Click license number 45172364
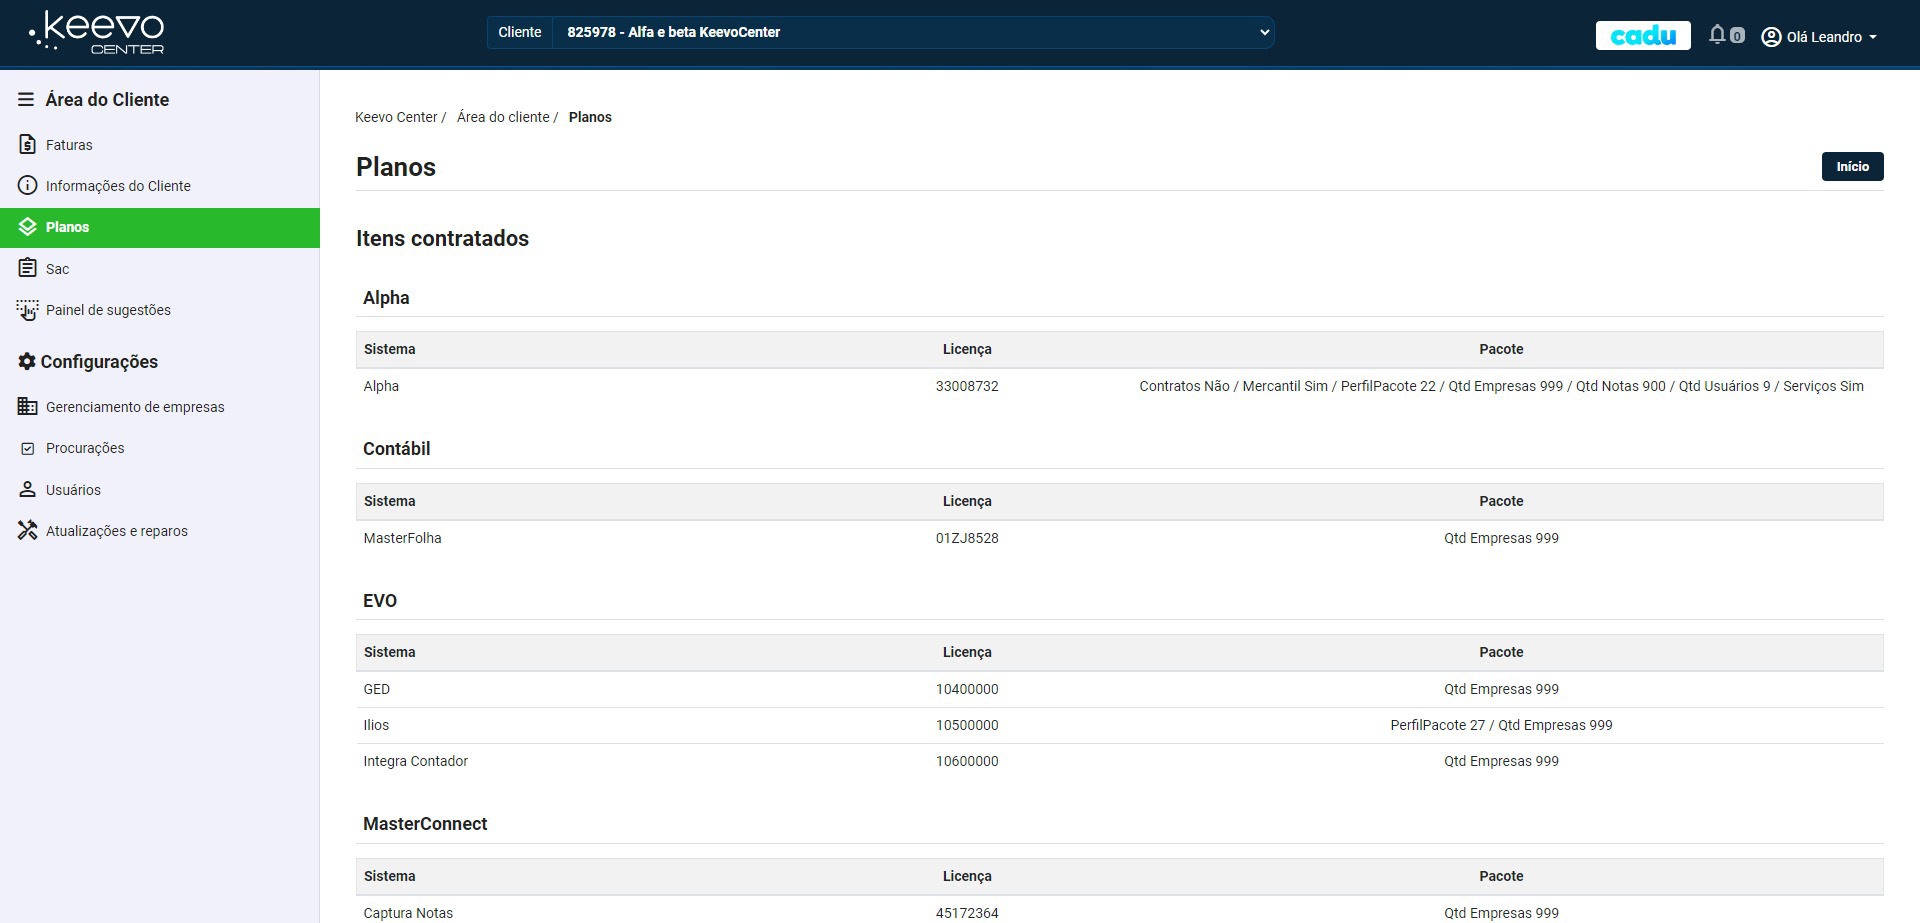Screen dimensions: 1920x923 (967, 913)
